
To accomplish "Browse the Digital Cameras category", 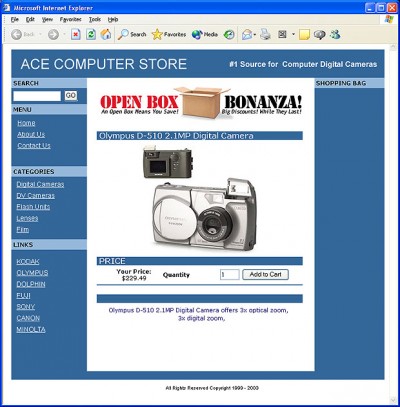I will pyautogui.click(x=40, y=184).
